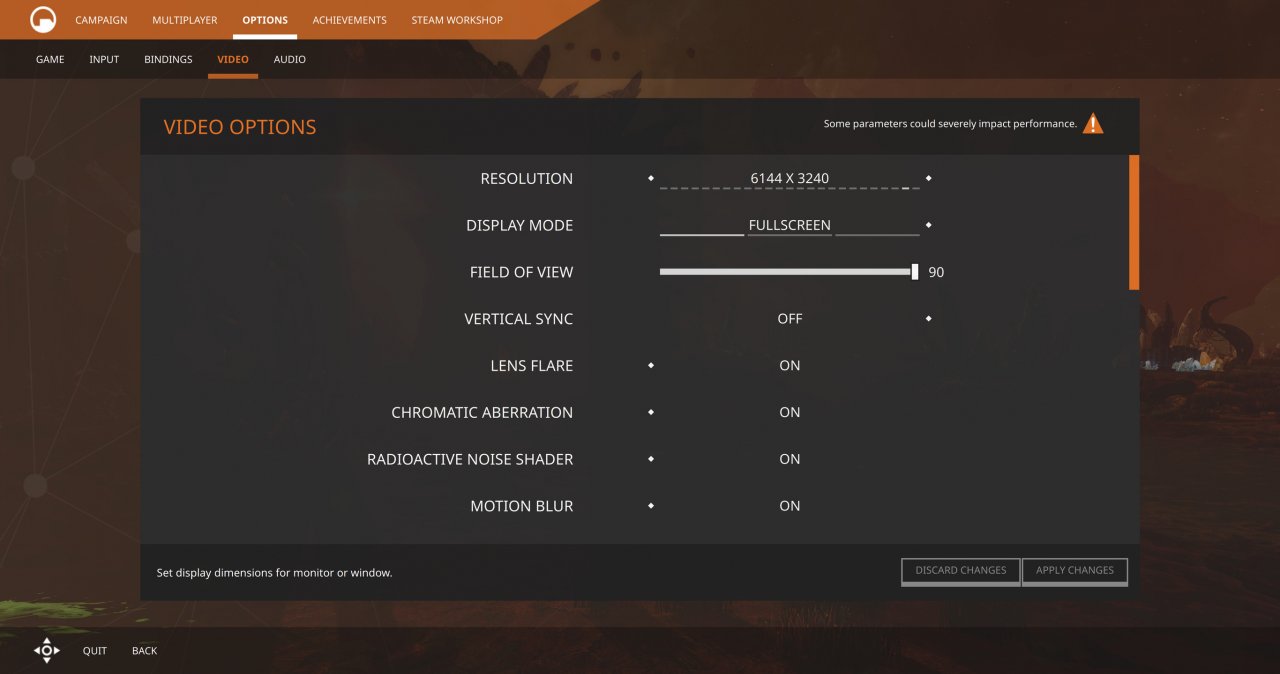Click the Video Options heading
The height and width of the screenshot is (674, 1280).
[x=240, y=127]
